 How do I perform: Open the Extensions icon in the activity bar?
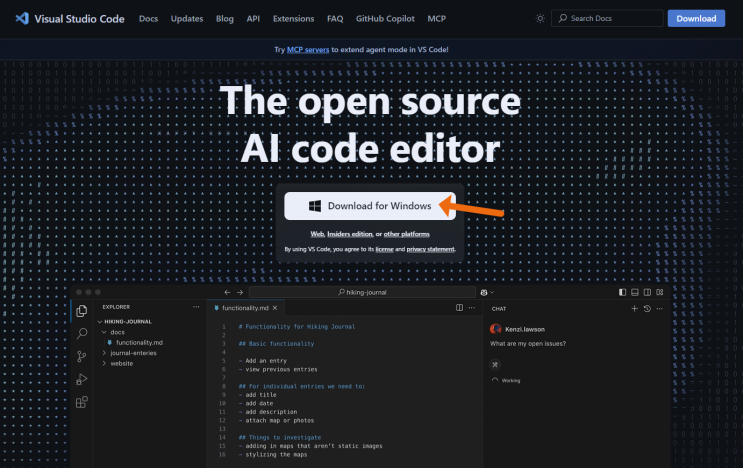82,402
